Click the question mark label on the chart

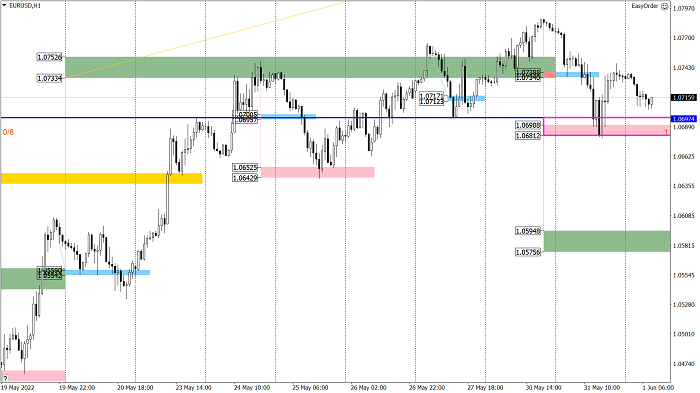(5, 378)
